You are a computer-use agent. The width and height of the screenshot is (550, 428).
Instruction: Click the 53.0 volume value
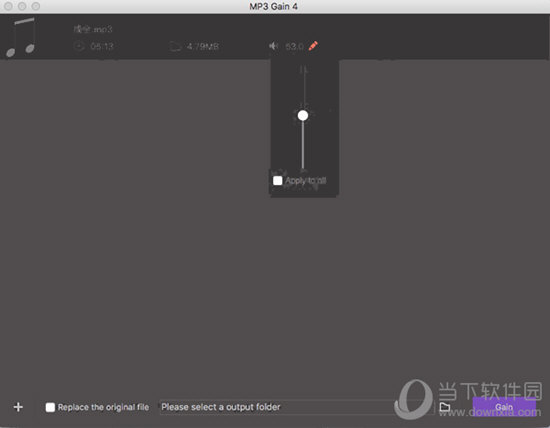click(294, 46)
